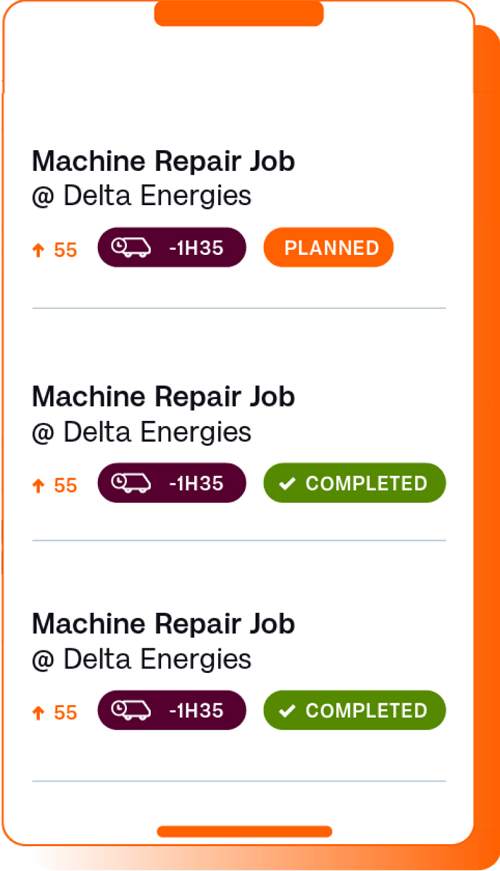Image resolution: width=500 pixels, height=871 pixels.
Task: Click '@ Delta Energies' under first job
Action: [x=142, y=196]
